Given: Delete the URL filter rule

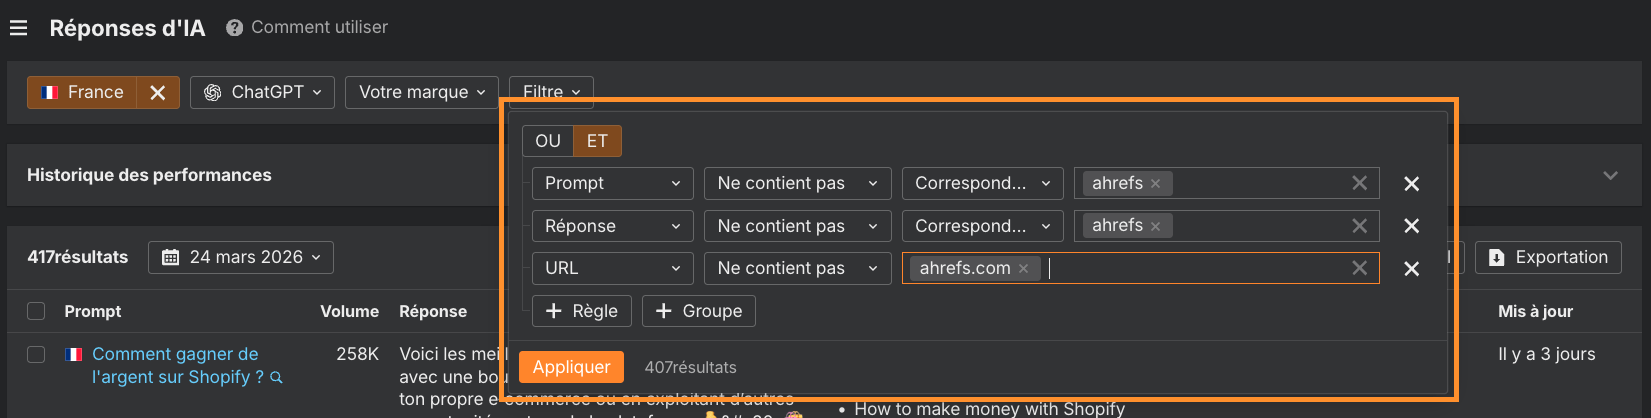Looking at the screenshot, I should click(x=1411, y=269).
